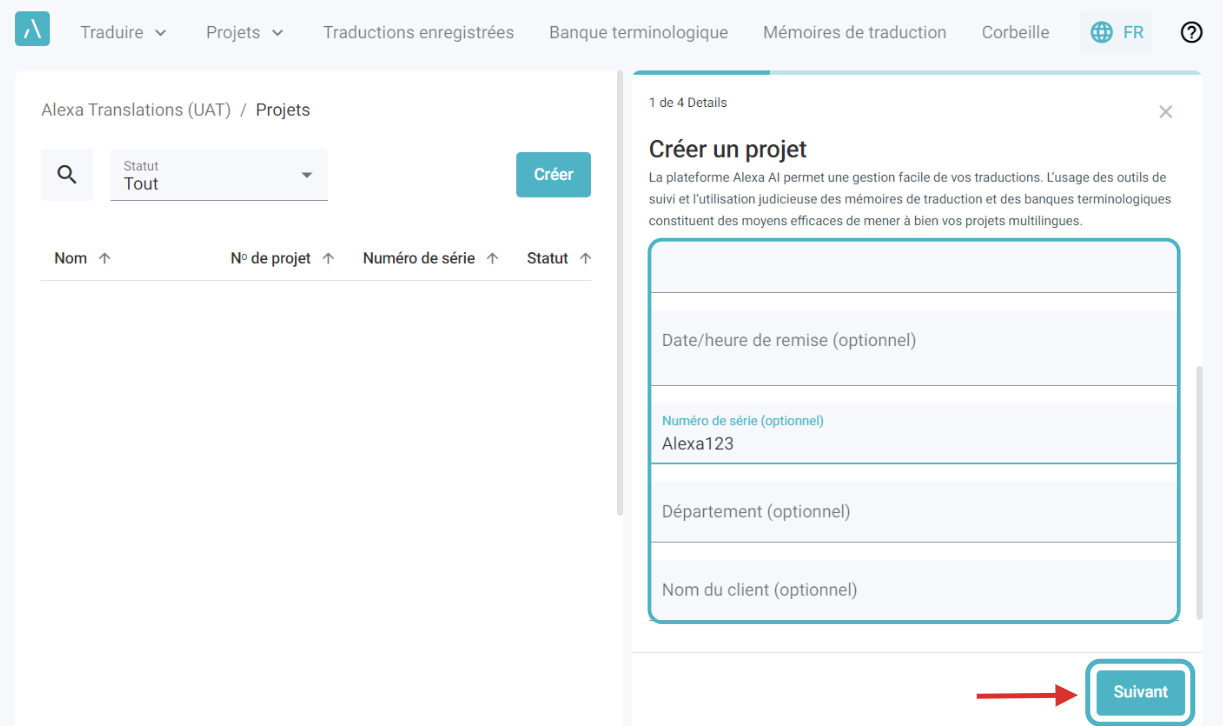Click the Projets breadcrumb text

pyautogui.click(x=283, y=110)
